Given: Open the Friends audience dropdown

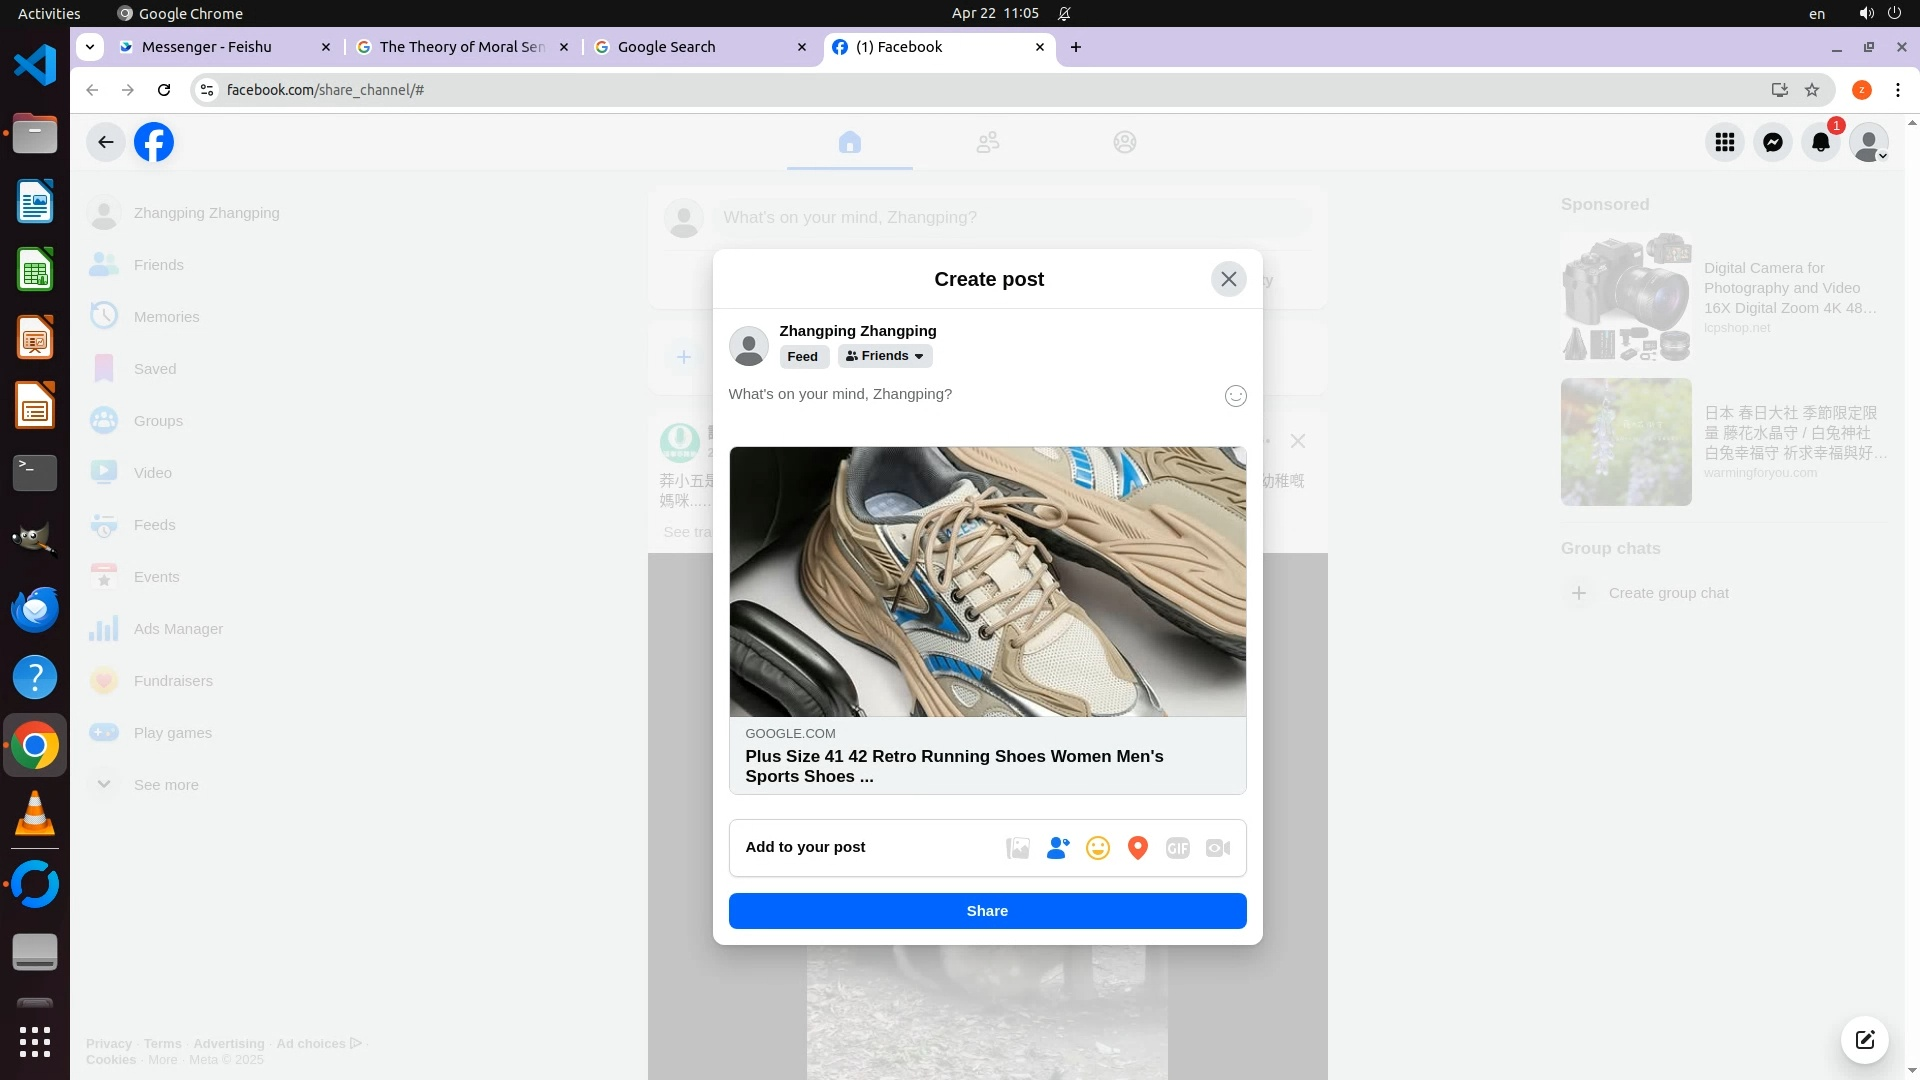Looking at the screenshot, I should [x=885, y=356].
